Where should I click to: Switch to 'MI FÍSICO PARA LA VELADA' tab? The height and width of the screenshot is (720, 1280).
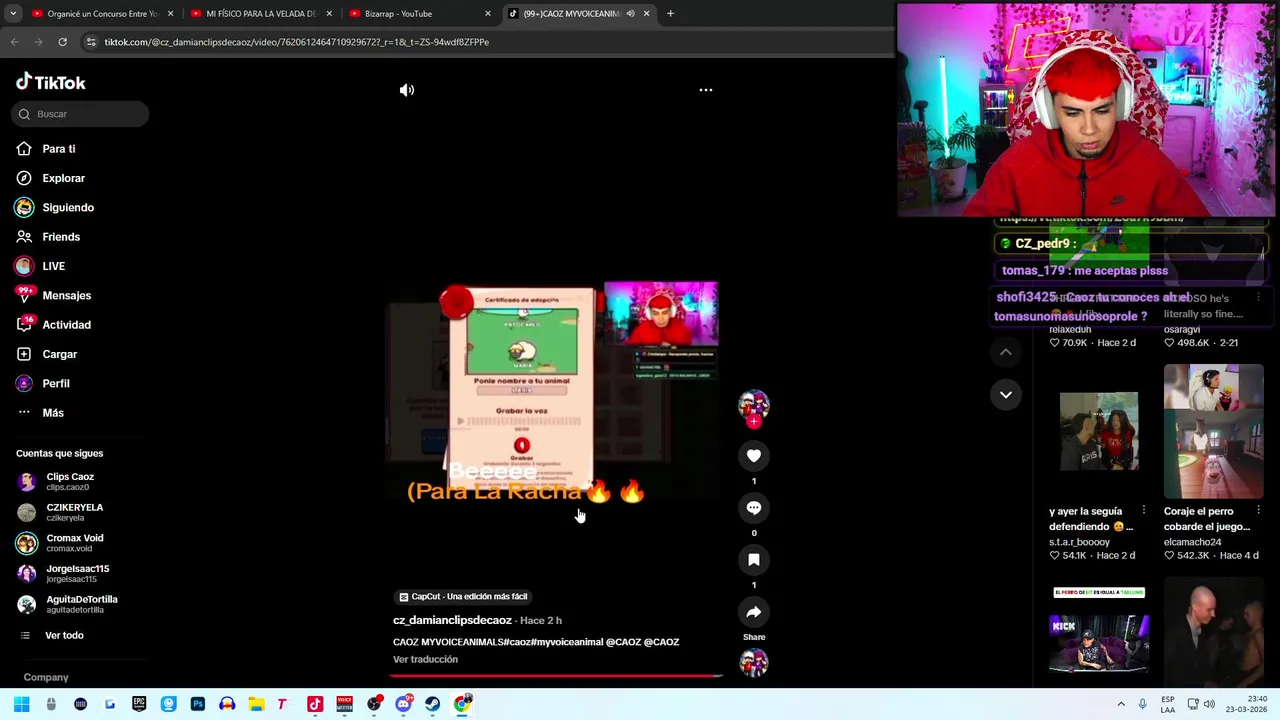click(260, 14)
